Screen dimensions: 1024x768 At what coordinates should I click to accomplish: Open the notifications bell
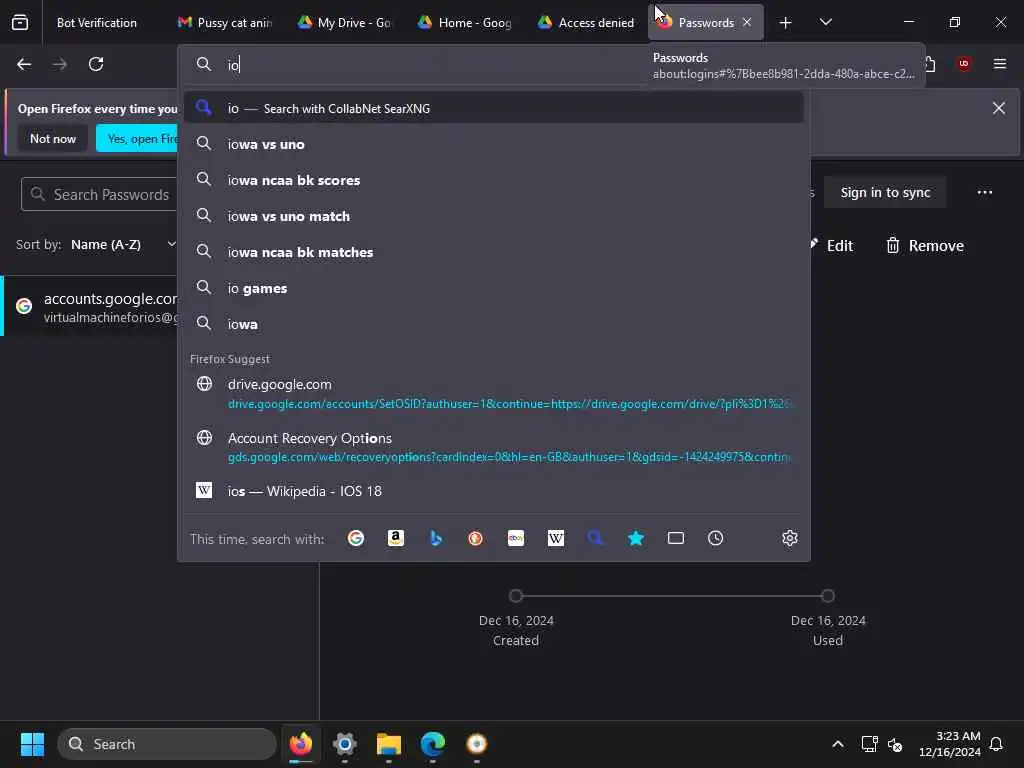coord(997,744)
